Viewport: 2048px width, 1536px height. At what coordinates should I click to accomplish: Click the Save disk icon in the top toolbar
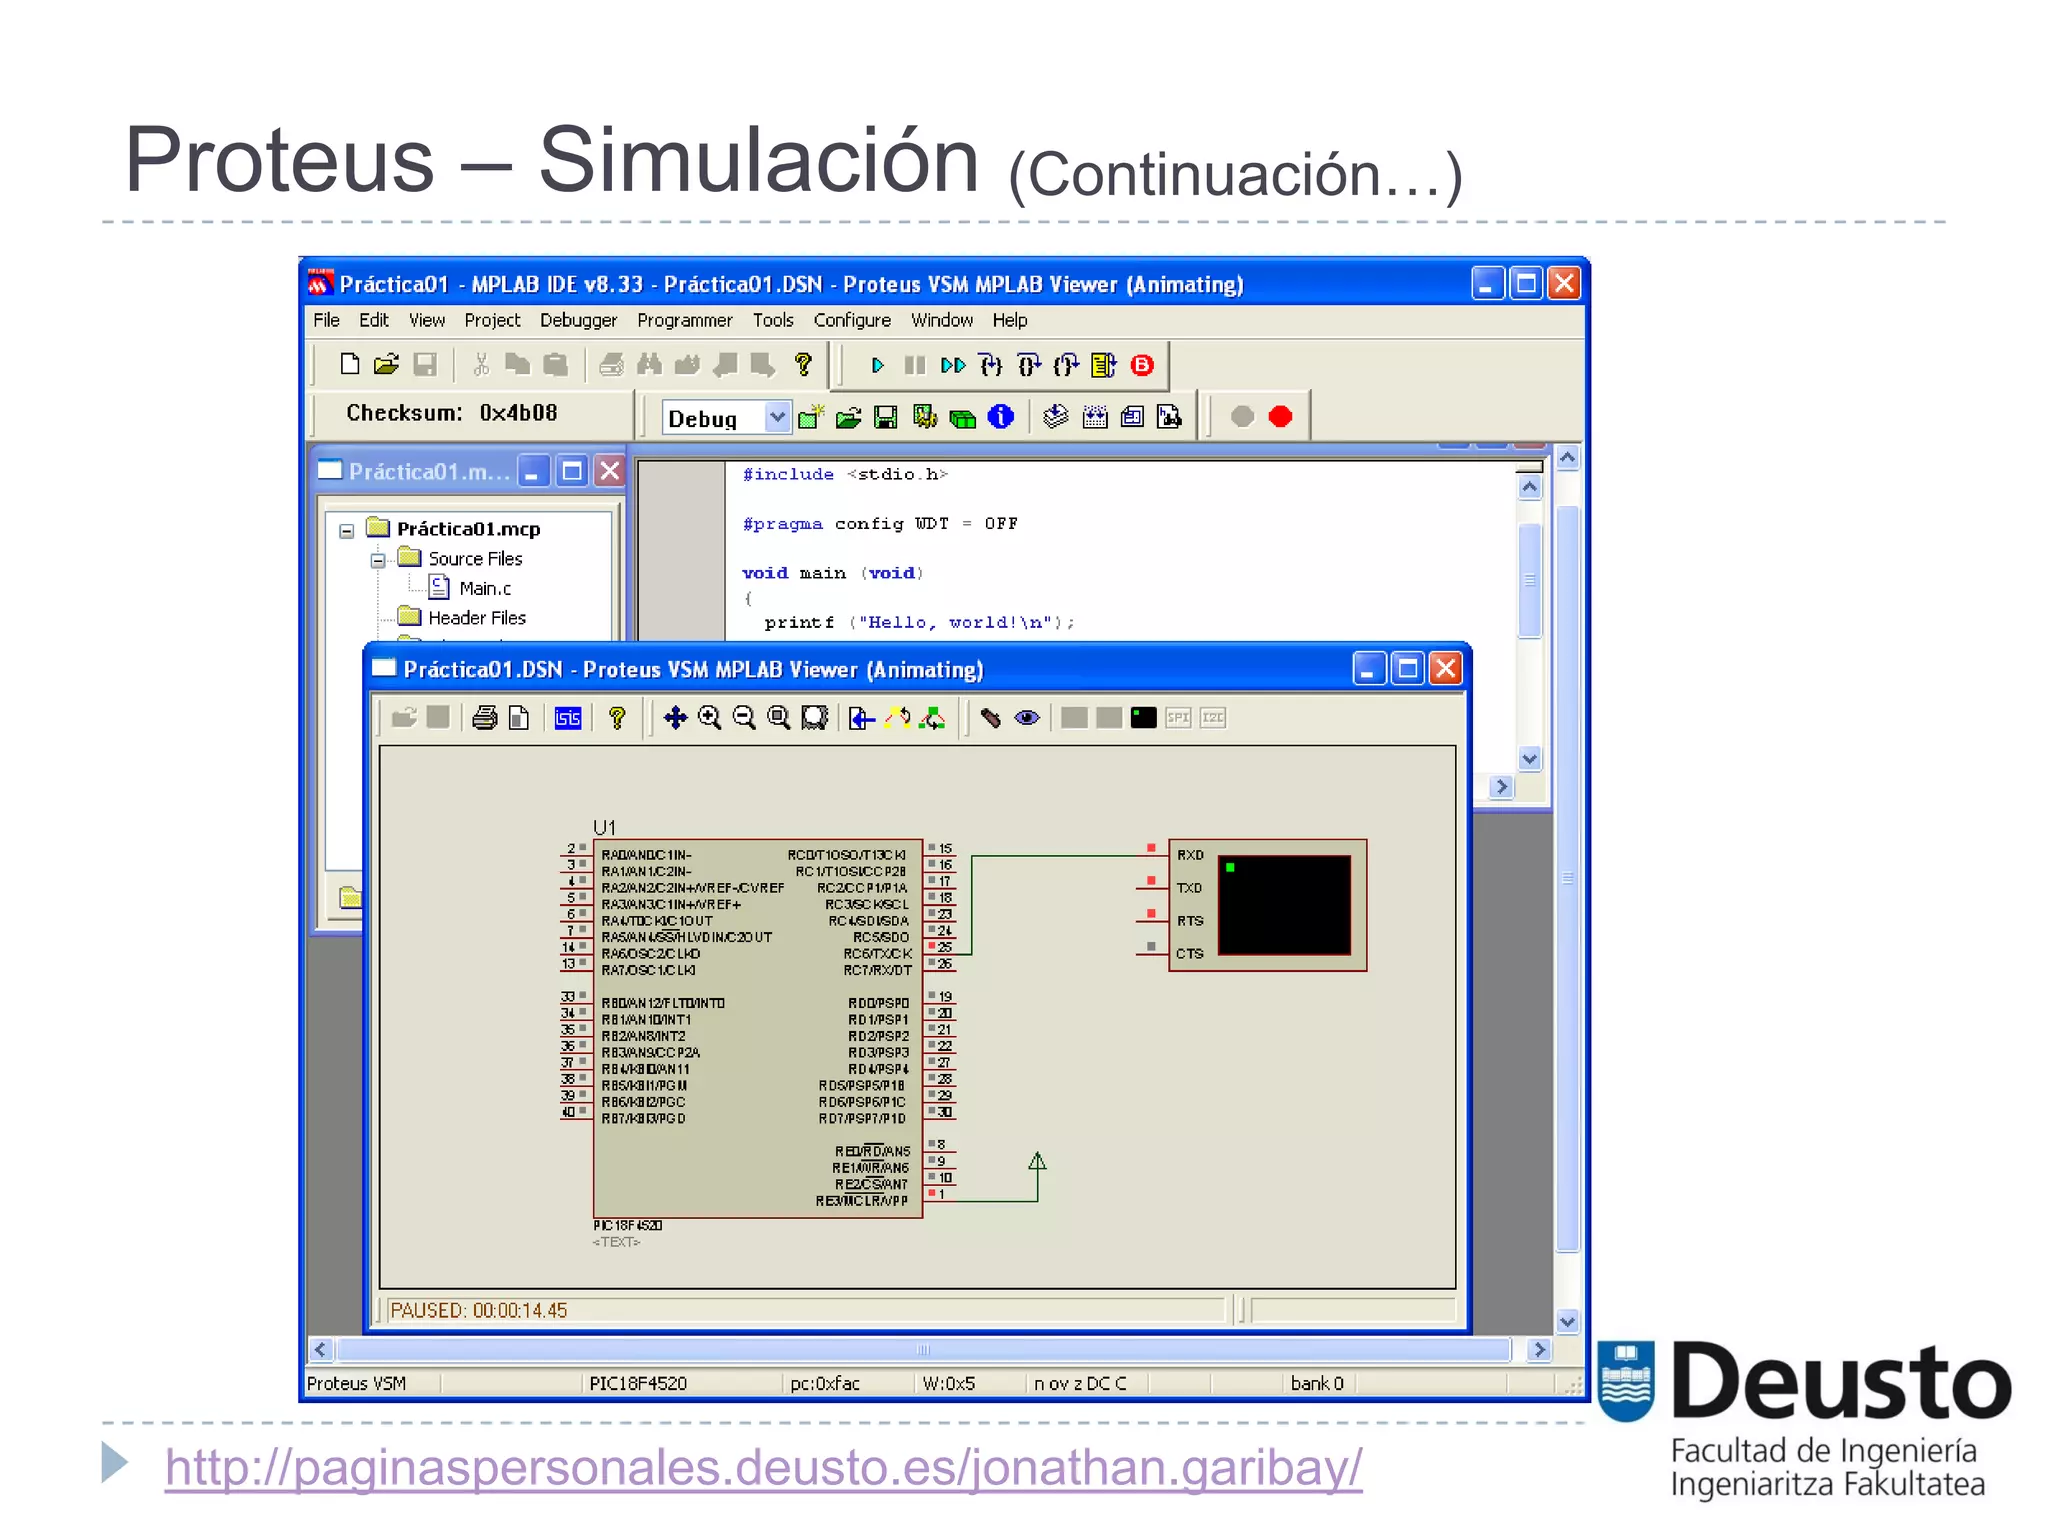425,365
